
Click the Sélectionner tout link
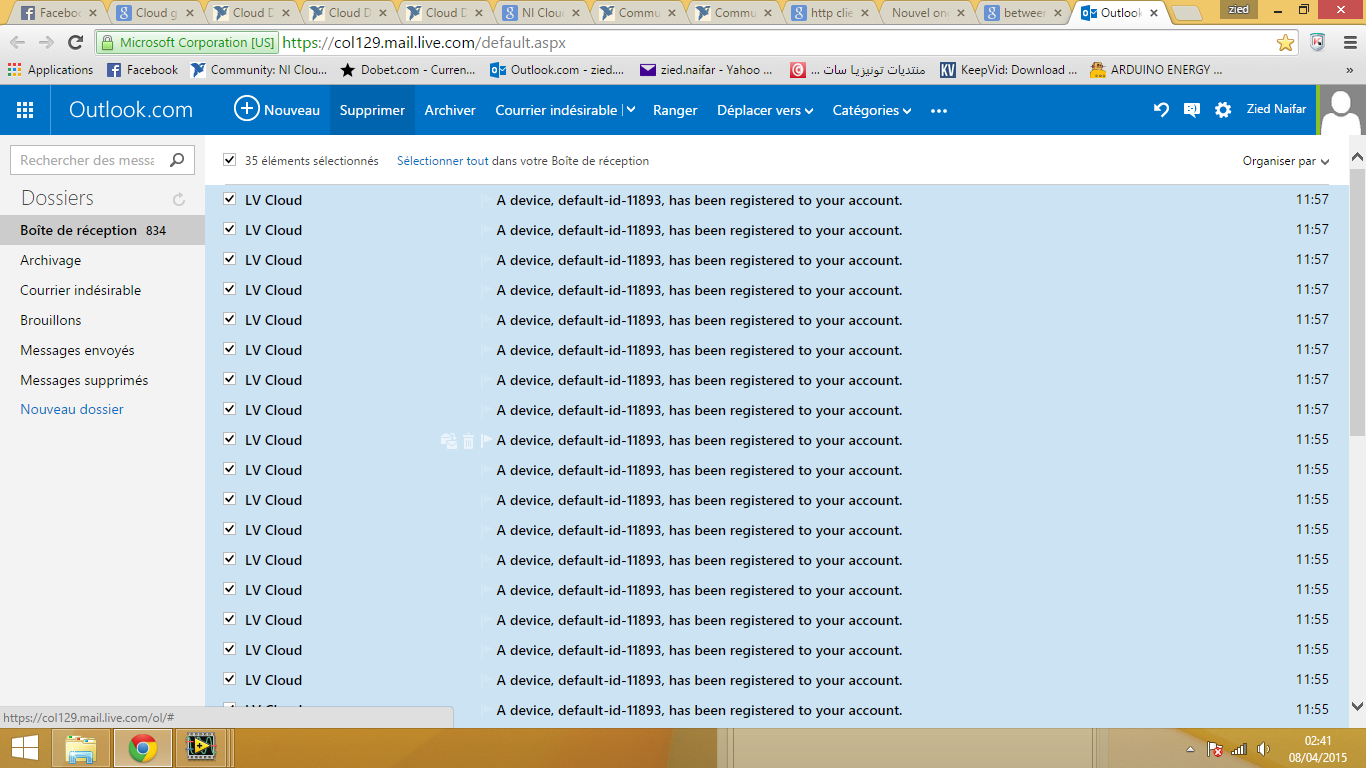point(443,160)
